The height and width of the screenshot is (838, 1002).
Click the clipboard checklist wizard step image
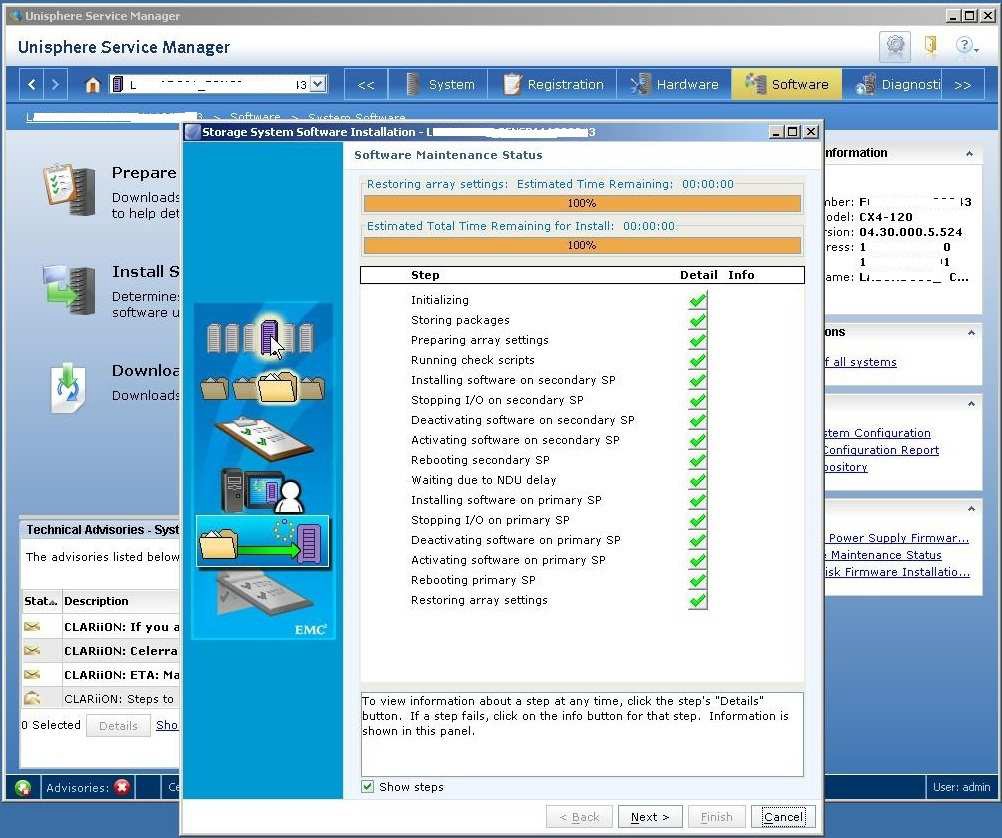pos(263,438)
